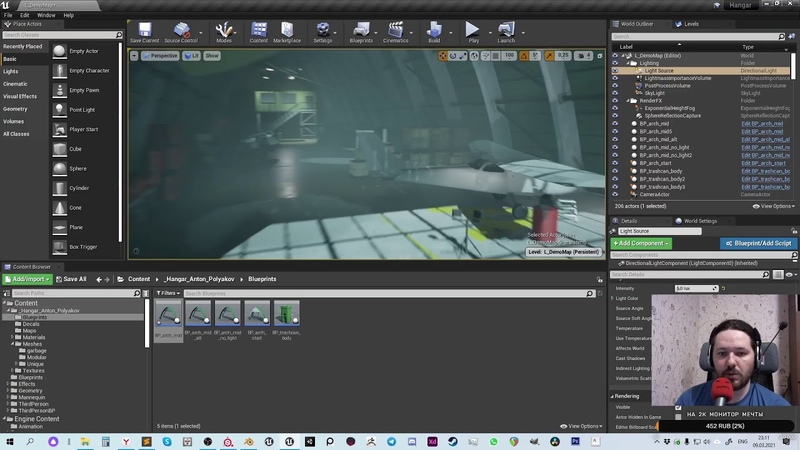Open grid snap value 100 dropdown
This screenshot has height=450, width=800.
pos(509,56)
